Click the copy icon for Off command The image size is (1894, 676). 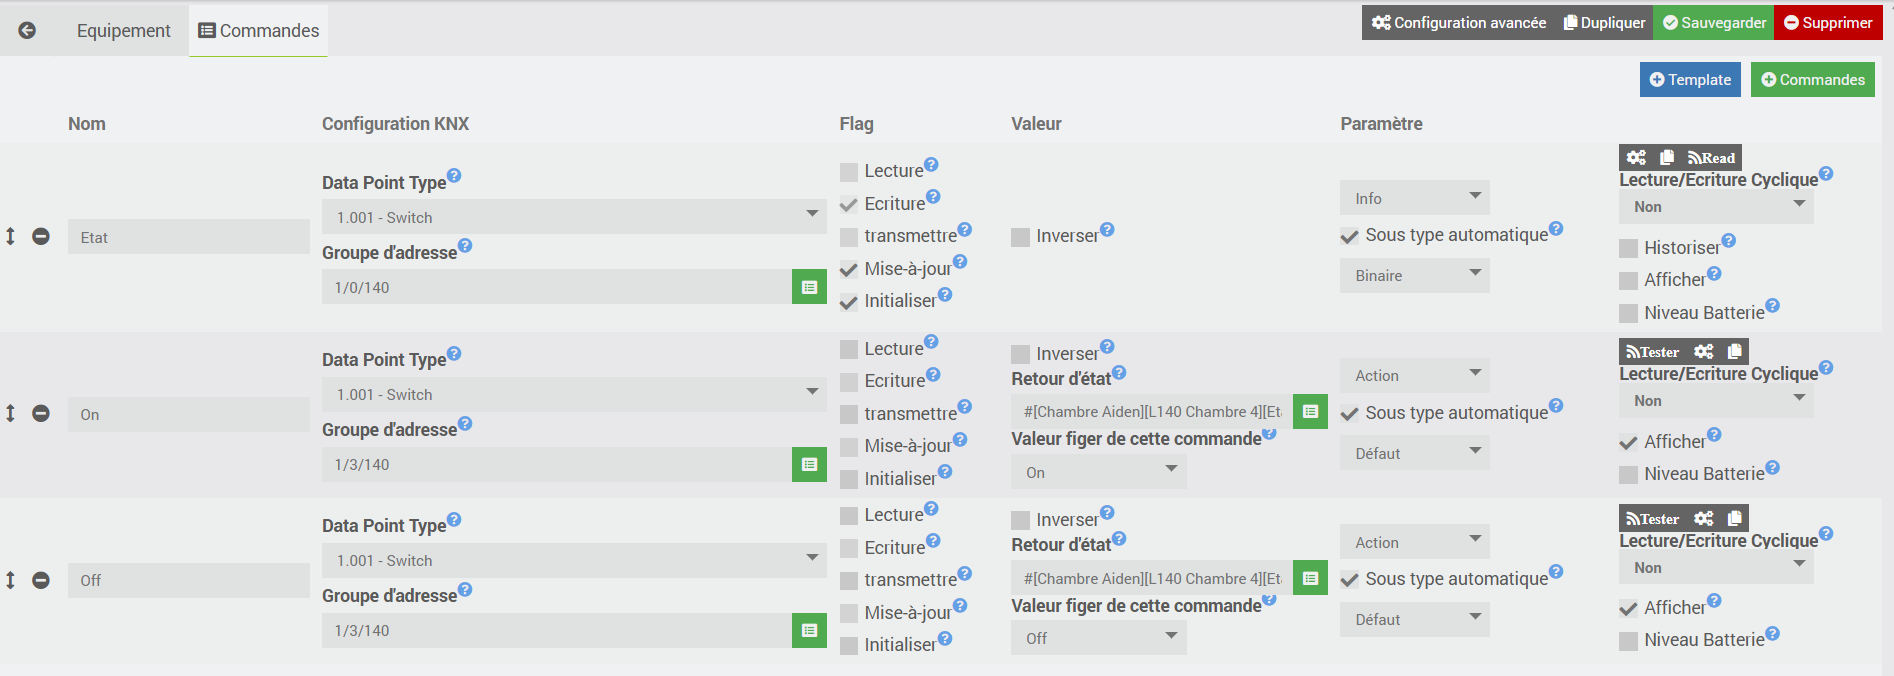click(1735, 518)
